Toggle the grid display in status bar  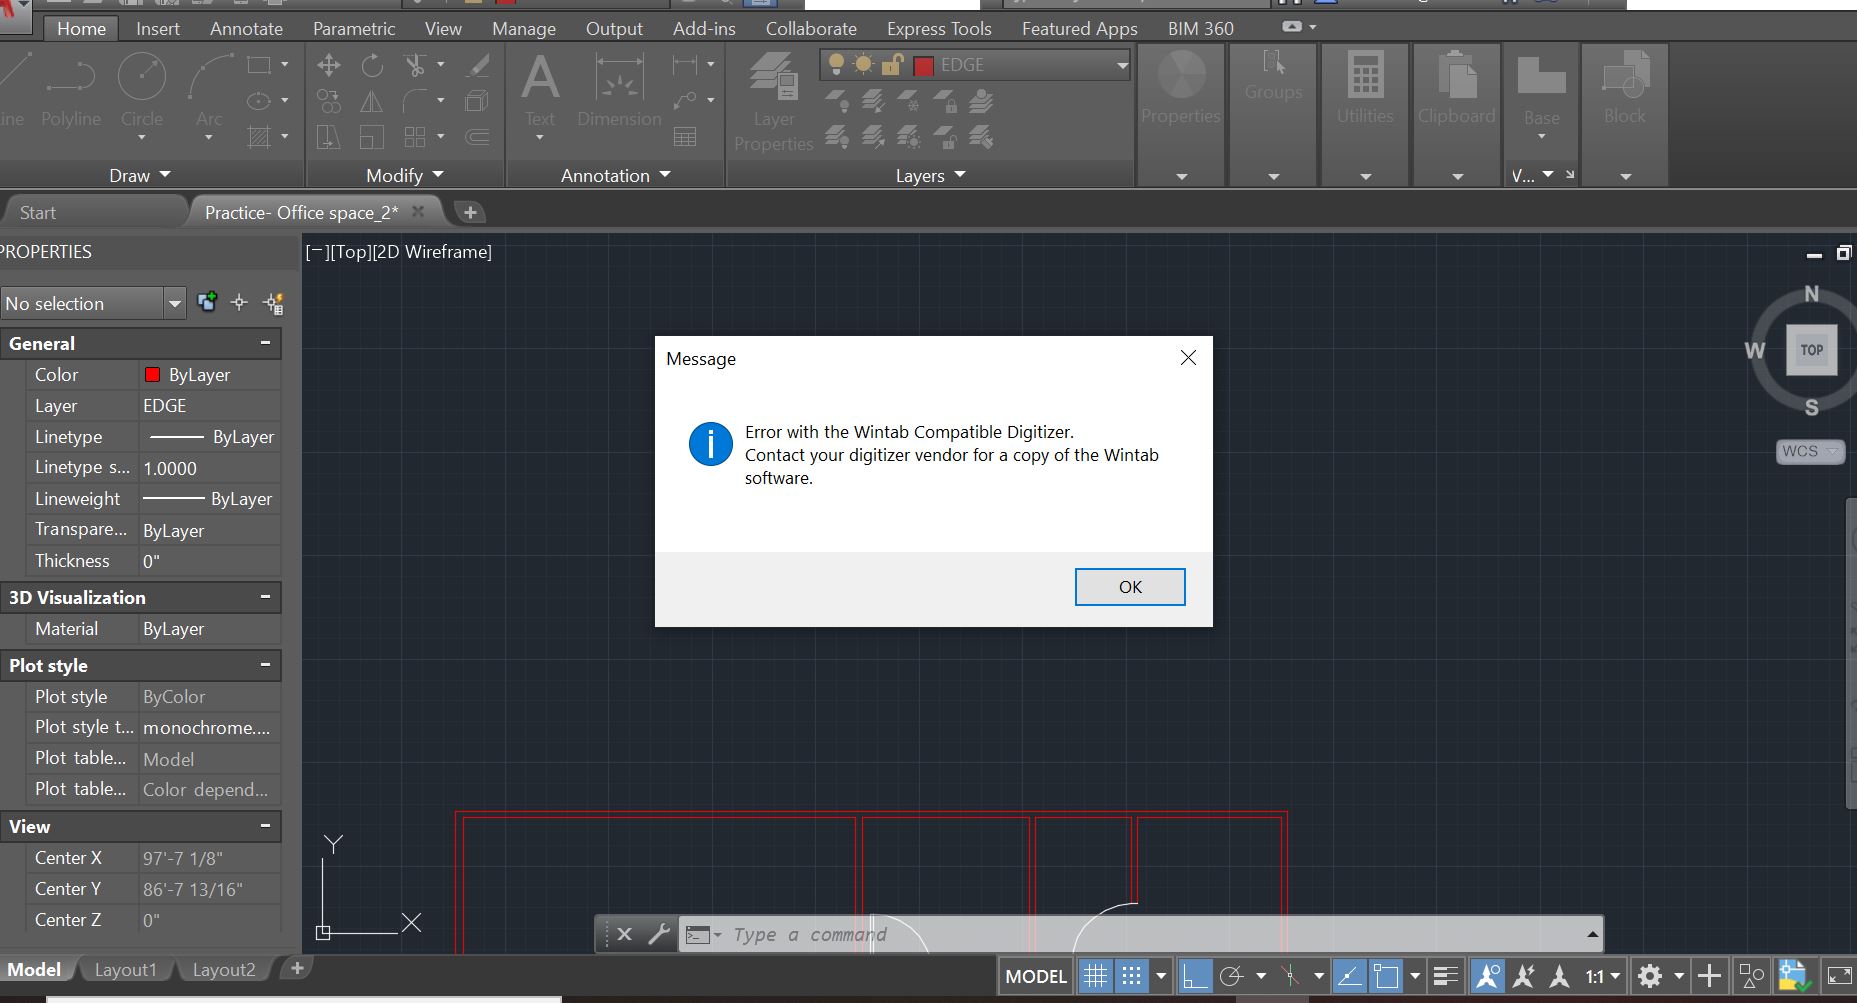point(1095,975)
